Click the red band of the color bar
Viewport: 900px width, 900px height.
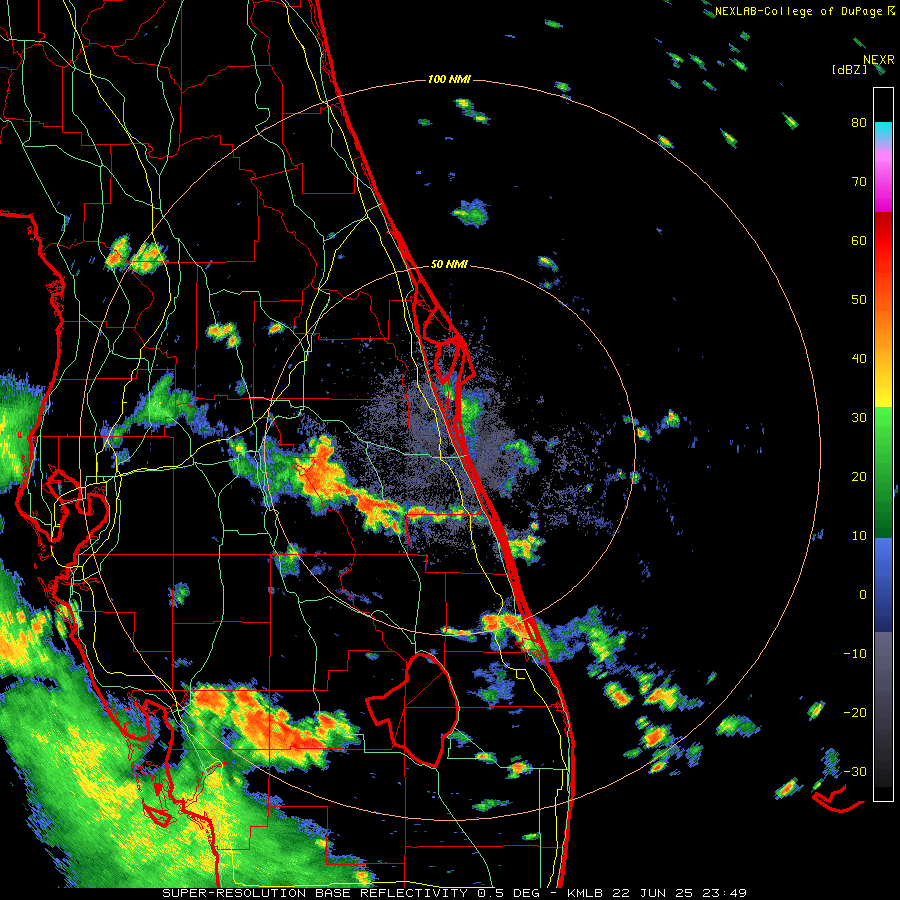pyautogui.click(x=883, y=241)
